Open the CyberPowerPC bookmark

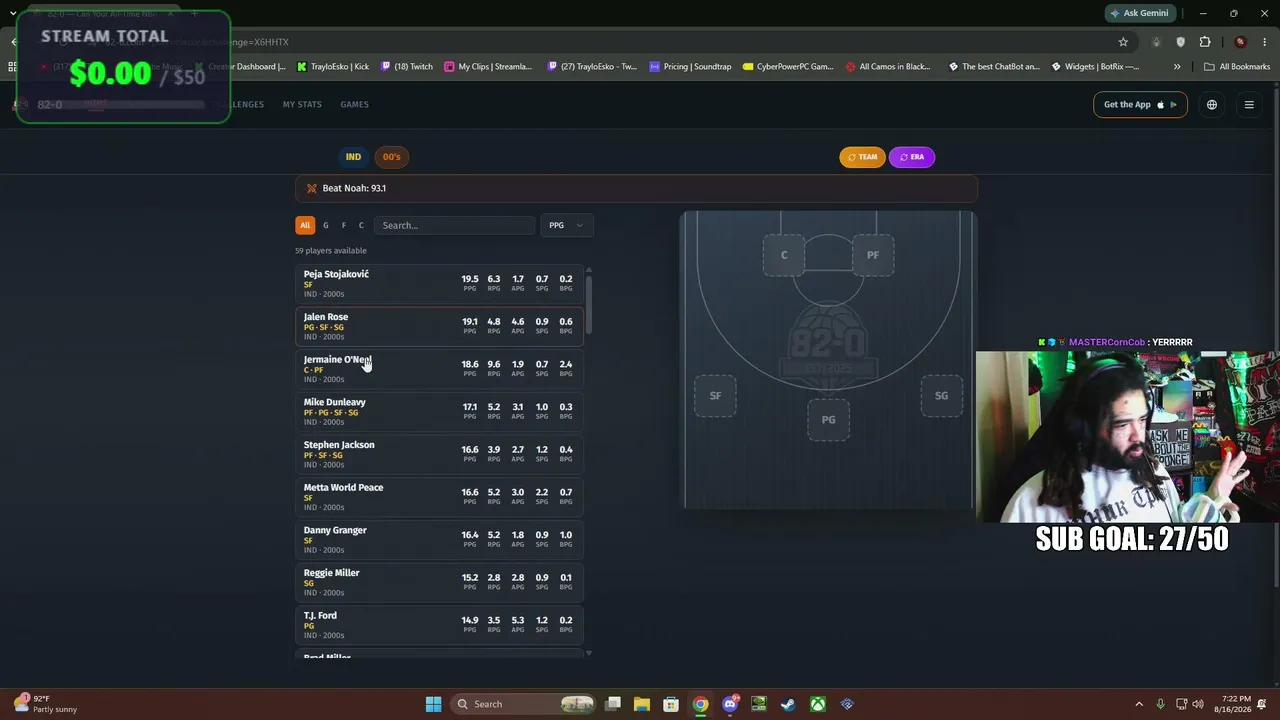pyautogui.click(x=788, y=67)
